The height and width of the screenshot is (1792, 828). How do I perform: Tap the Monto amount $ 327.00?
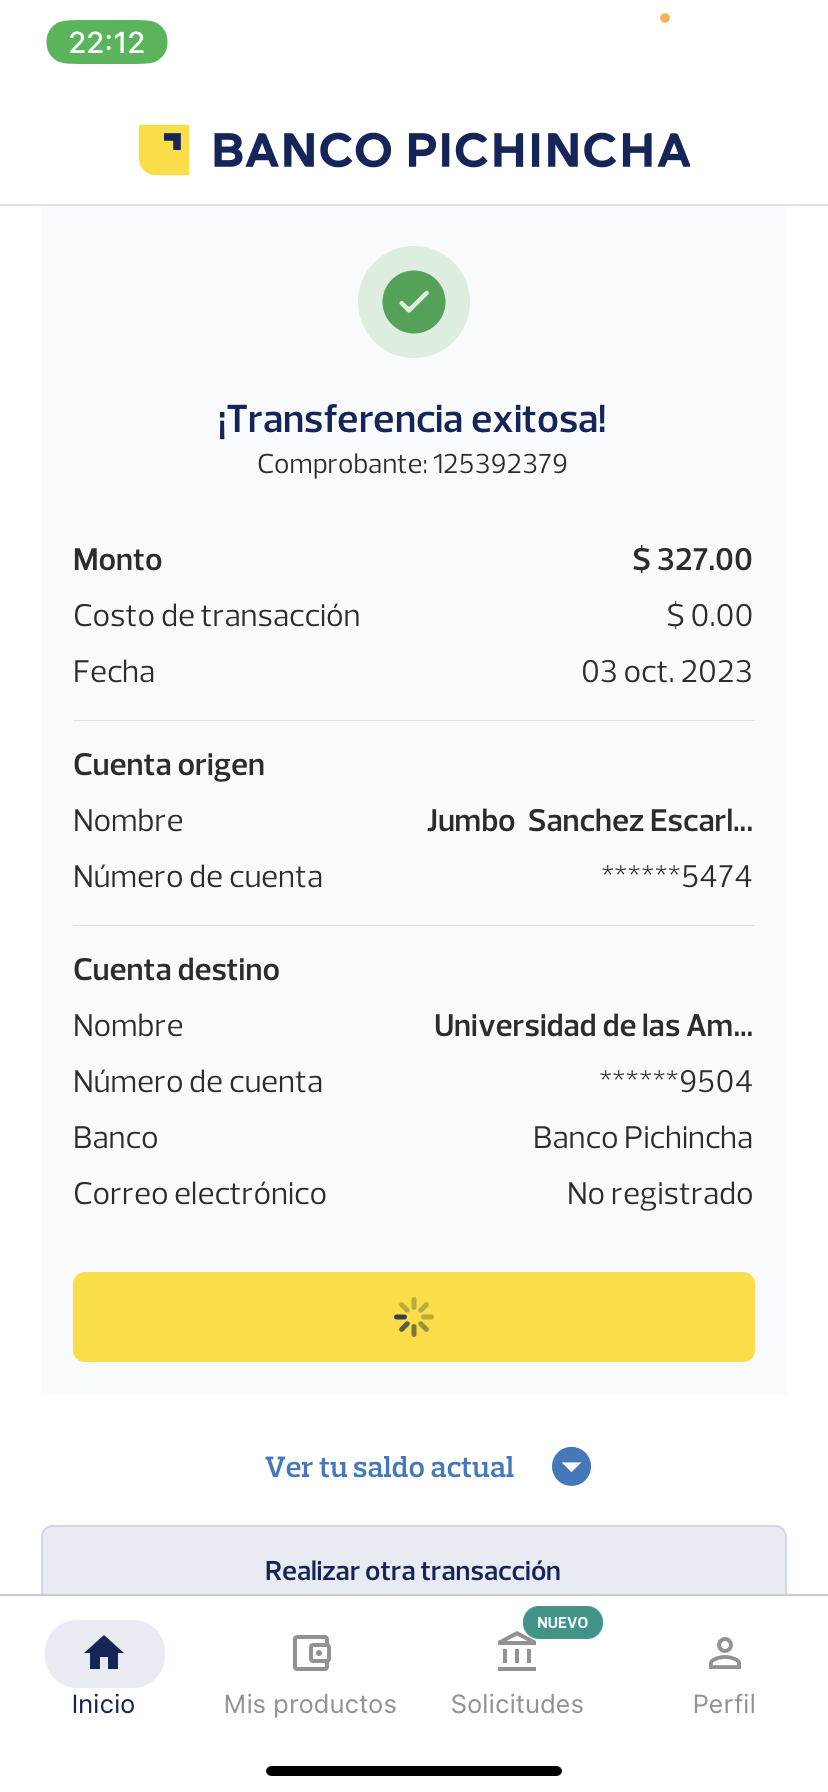tap(692, 560)
